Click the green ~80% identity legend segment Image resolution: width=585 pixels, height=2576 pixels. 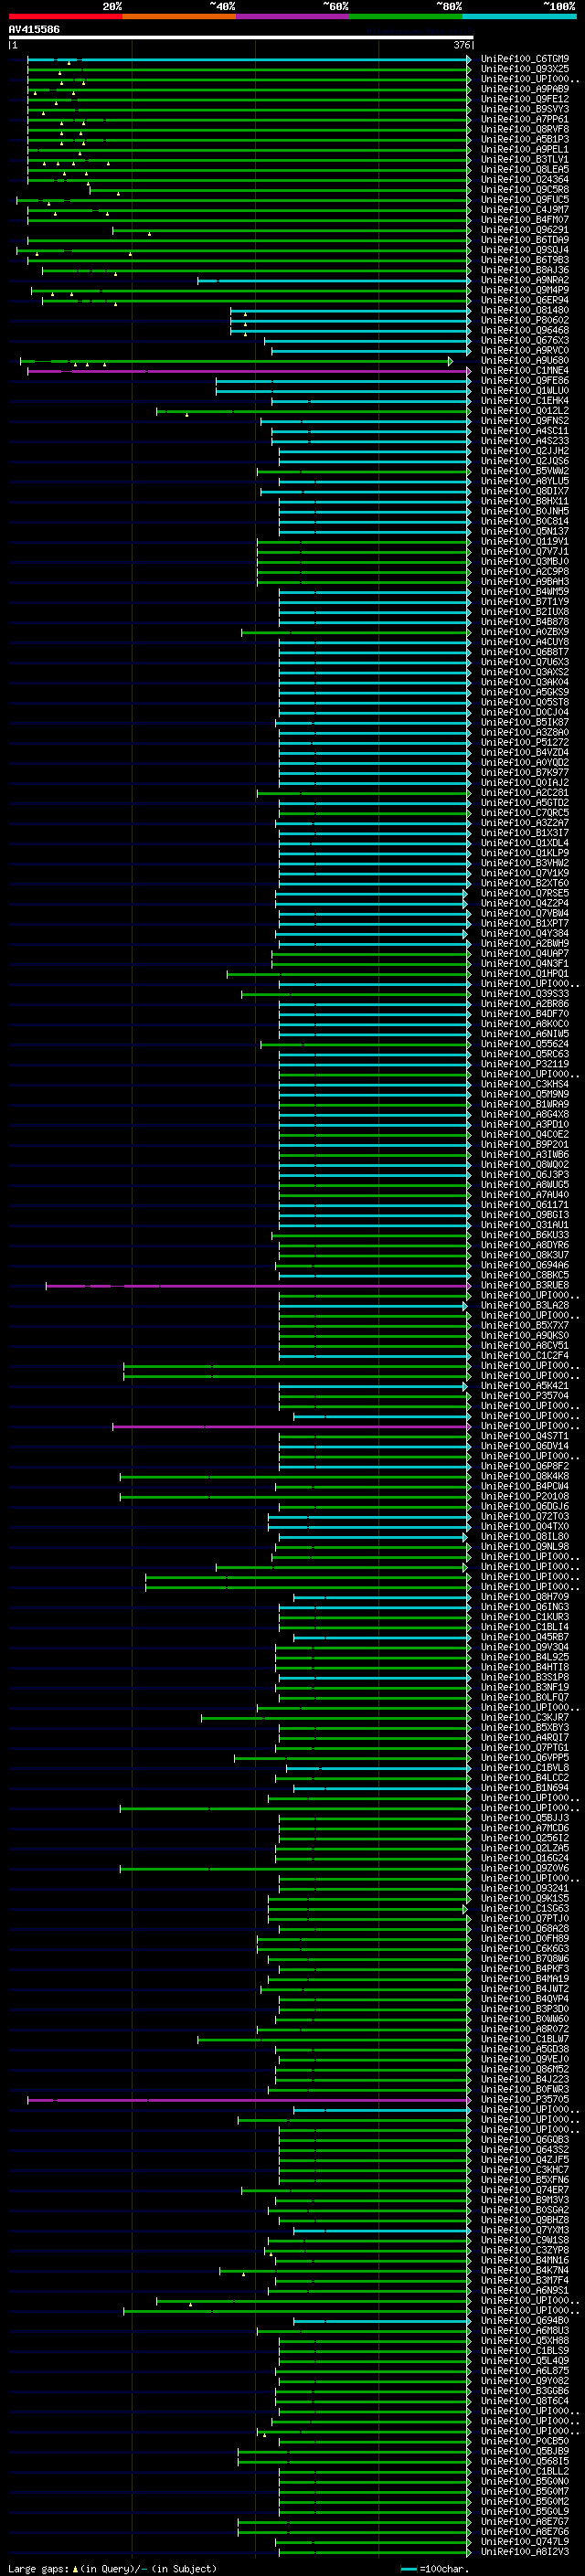406,16
